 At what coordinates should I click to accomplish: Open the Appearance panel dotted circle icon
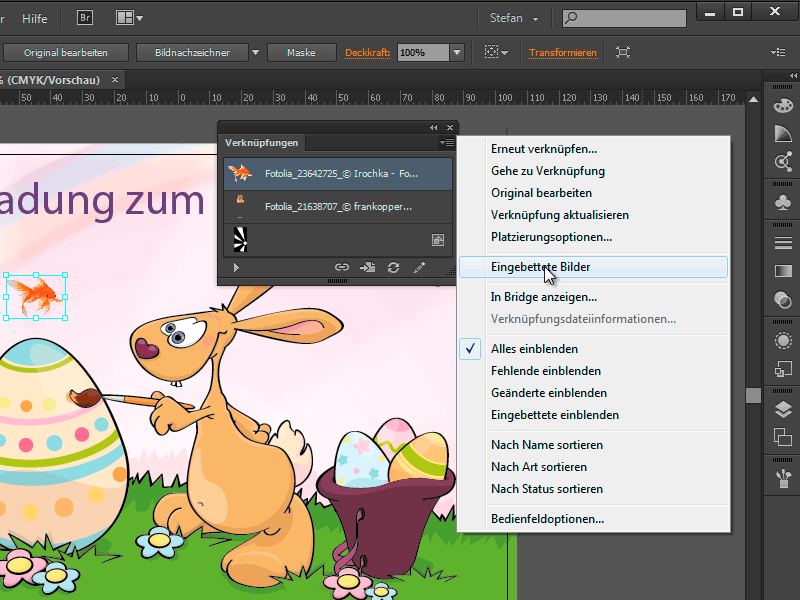click(783, 340)
